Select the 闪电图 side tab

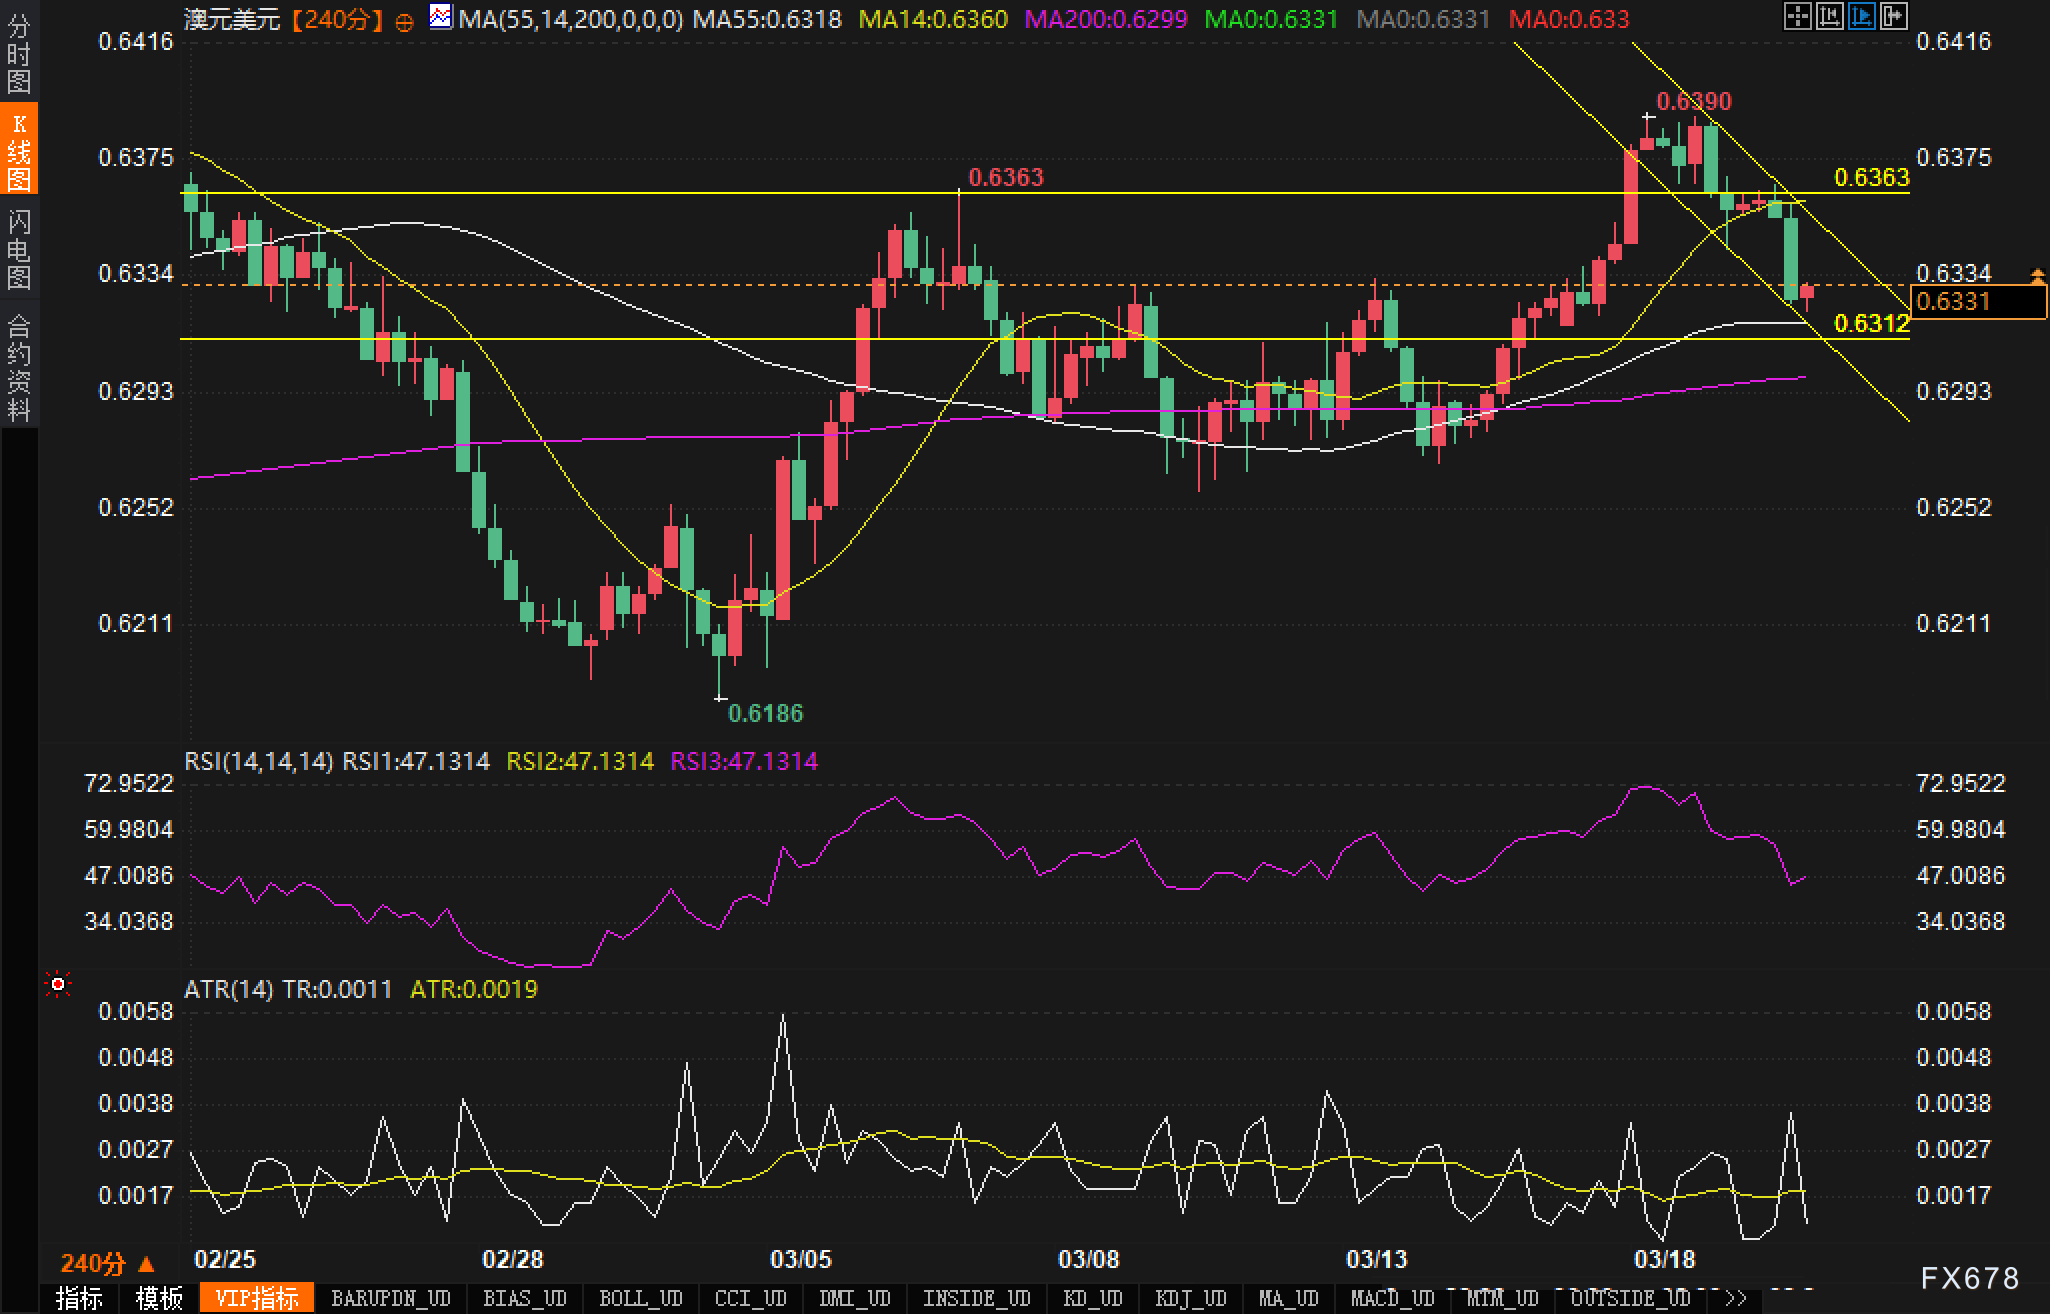pos(19,248)
